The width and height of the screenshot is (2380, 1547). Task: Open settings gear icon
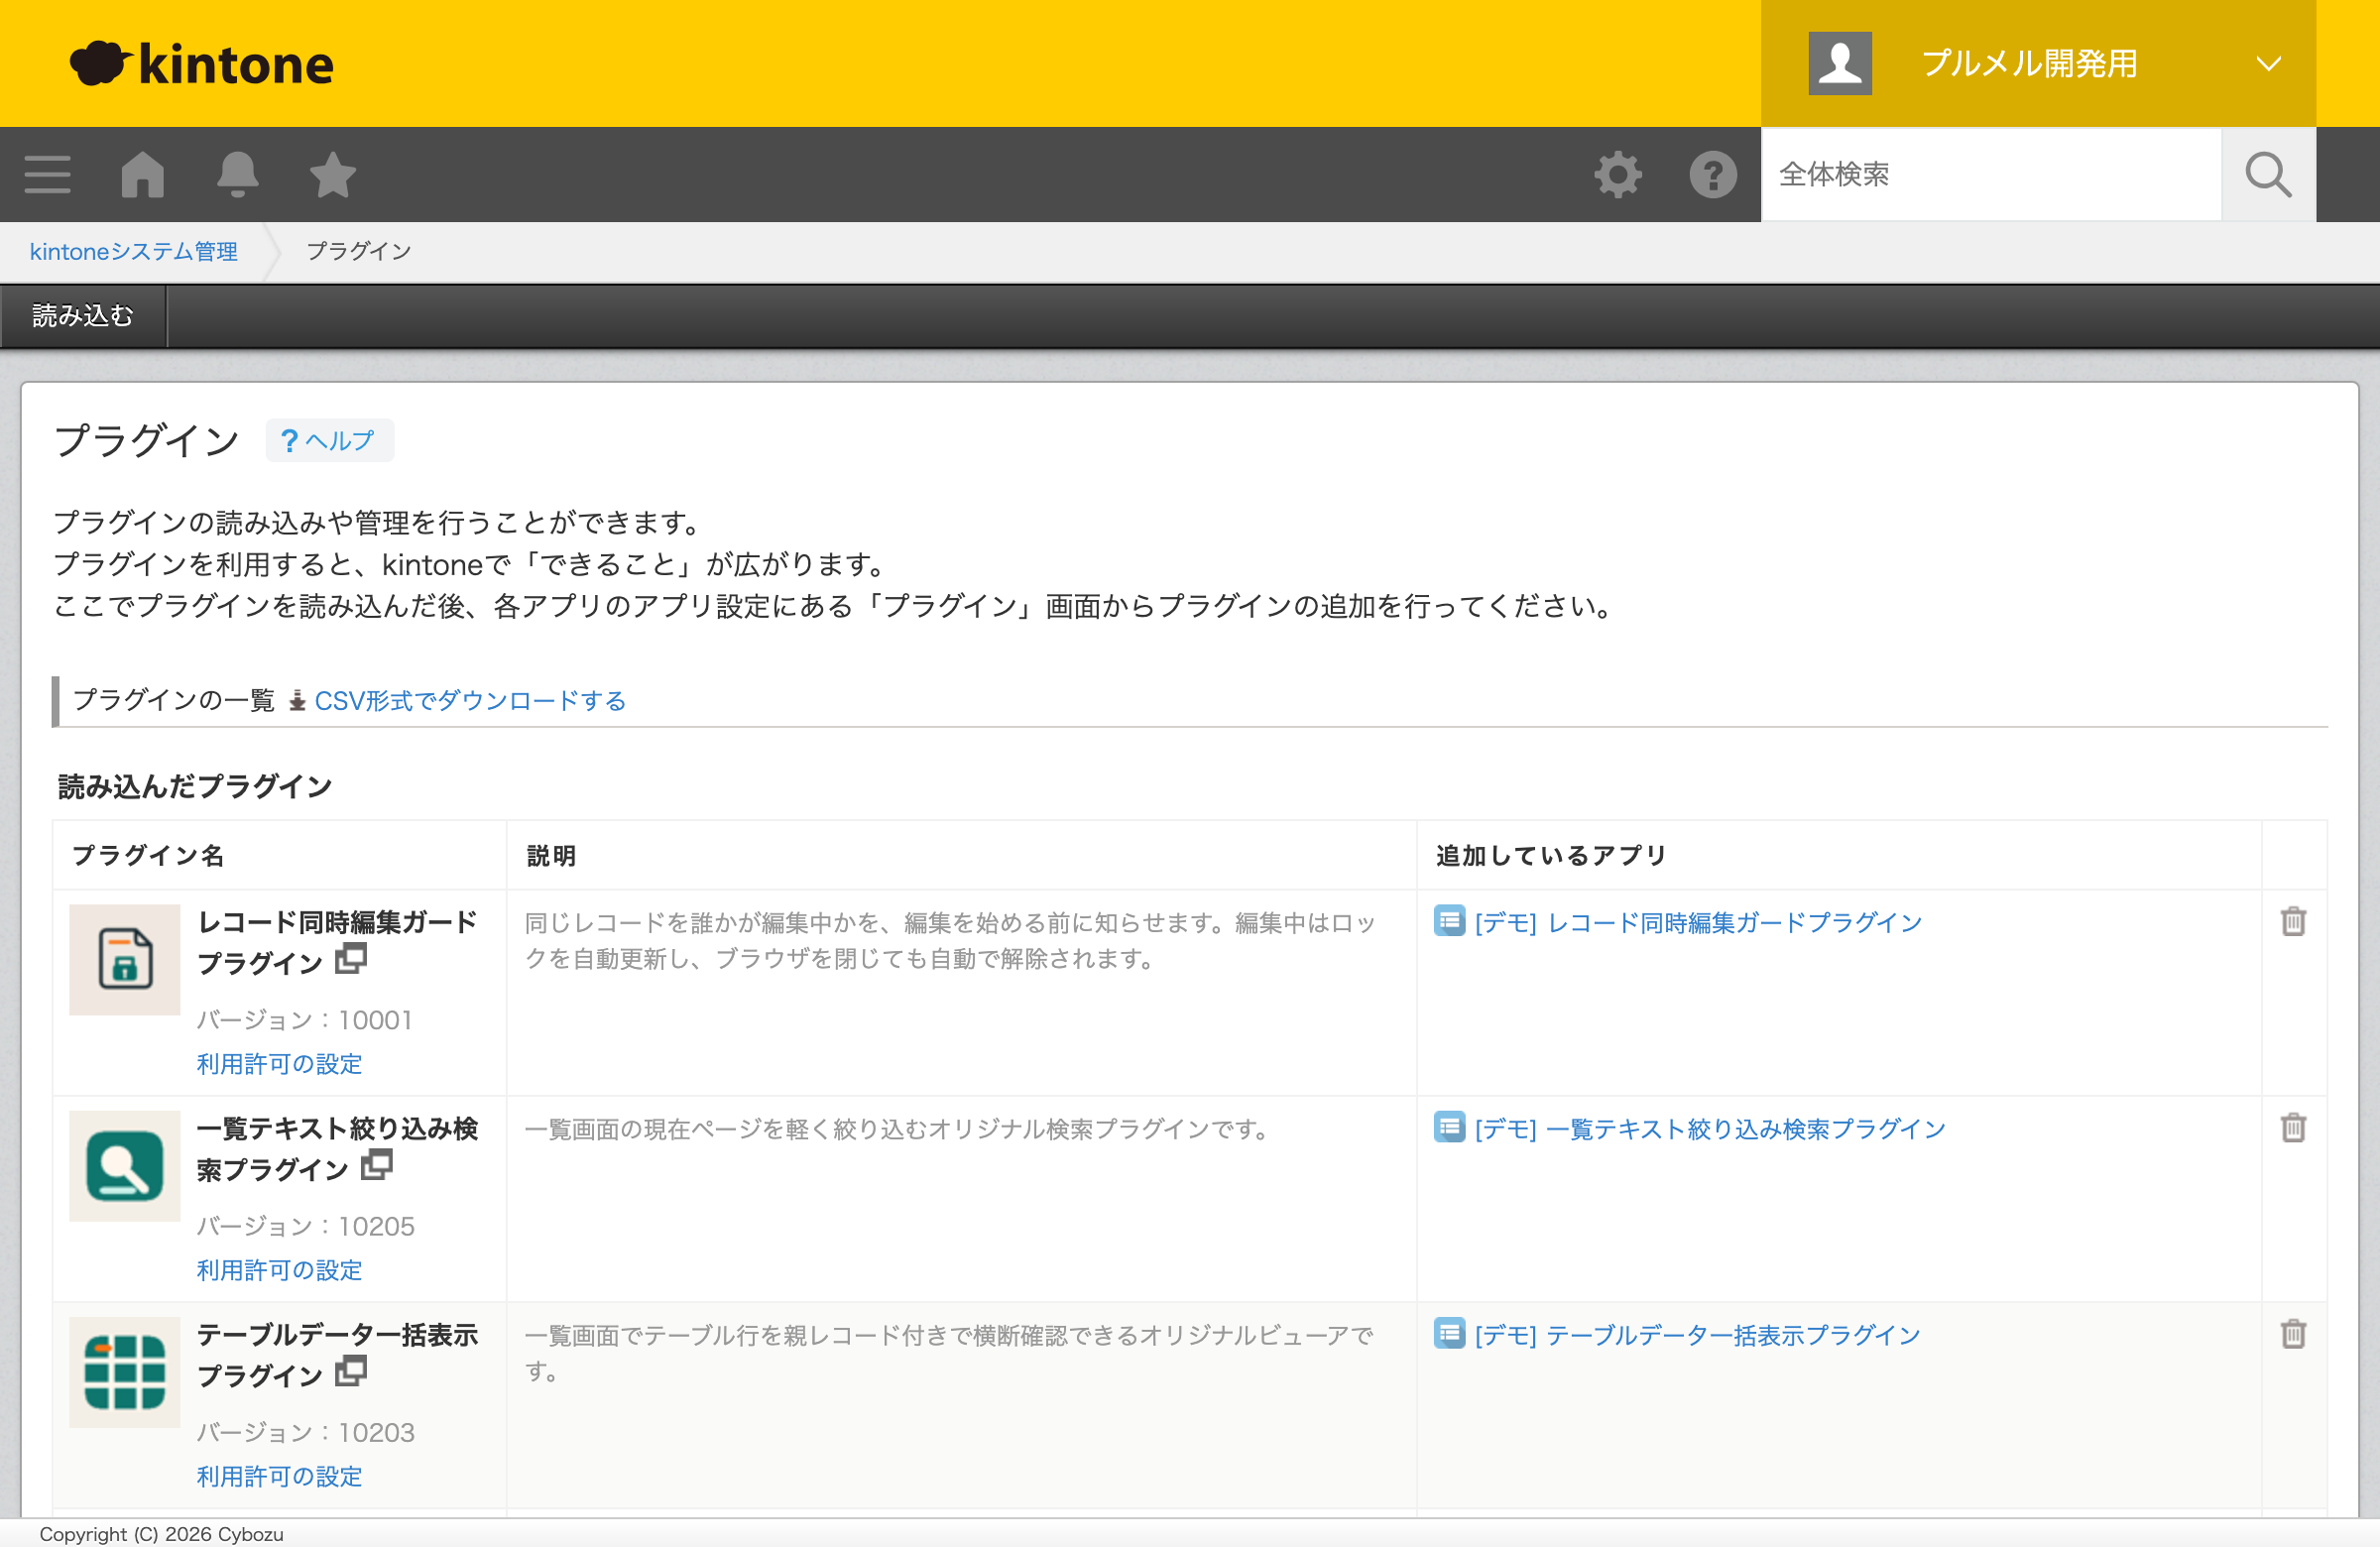pyautogui.click(x=1618, y=174)
